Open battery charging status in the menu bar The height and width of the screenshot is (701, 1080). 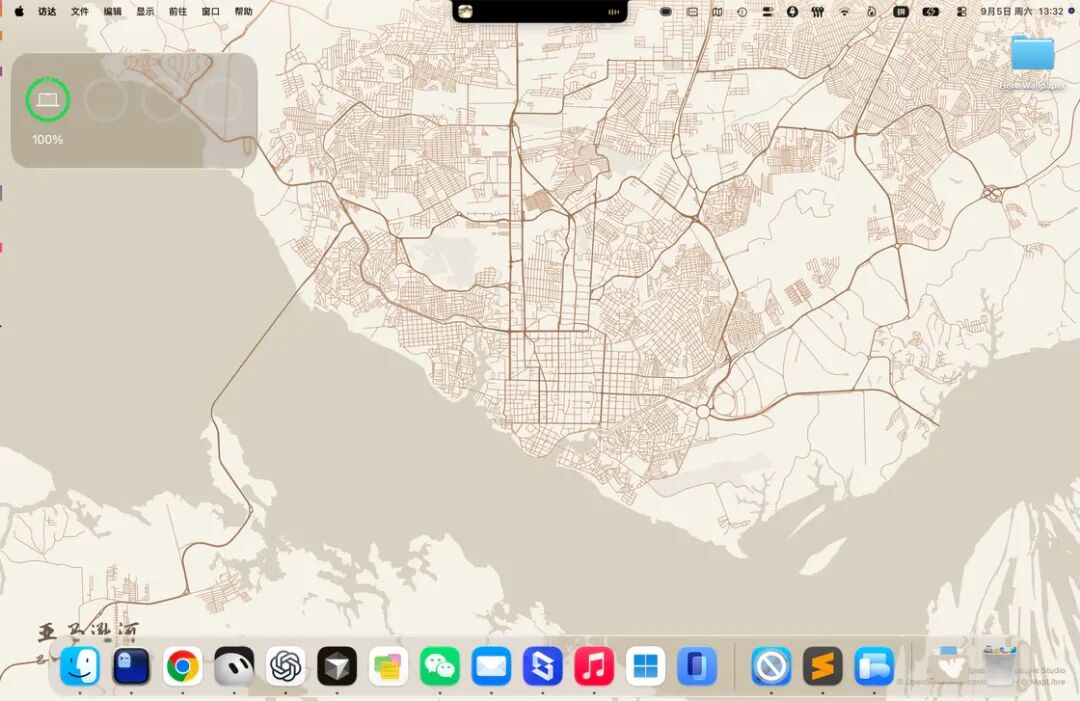click(931, 12)
